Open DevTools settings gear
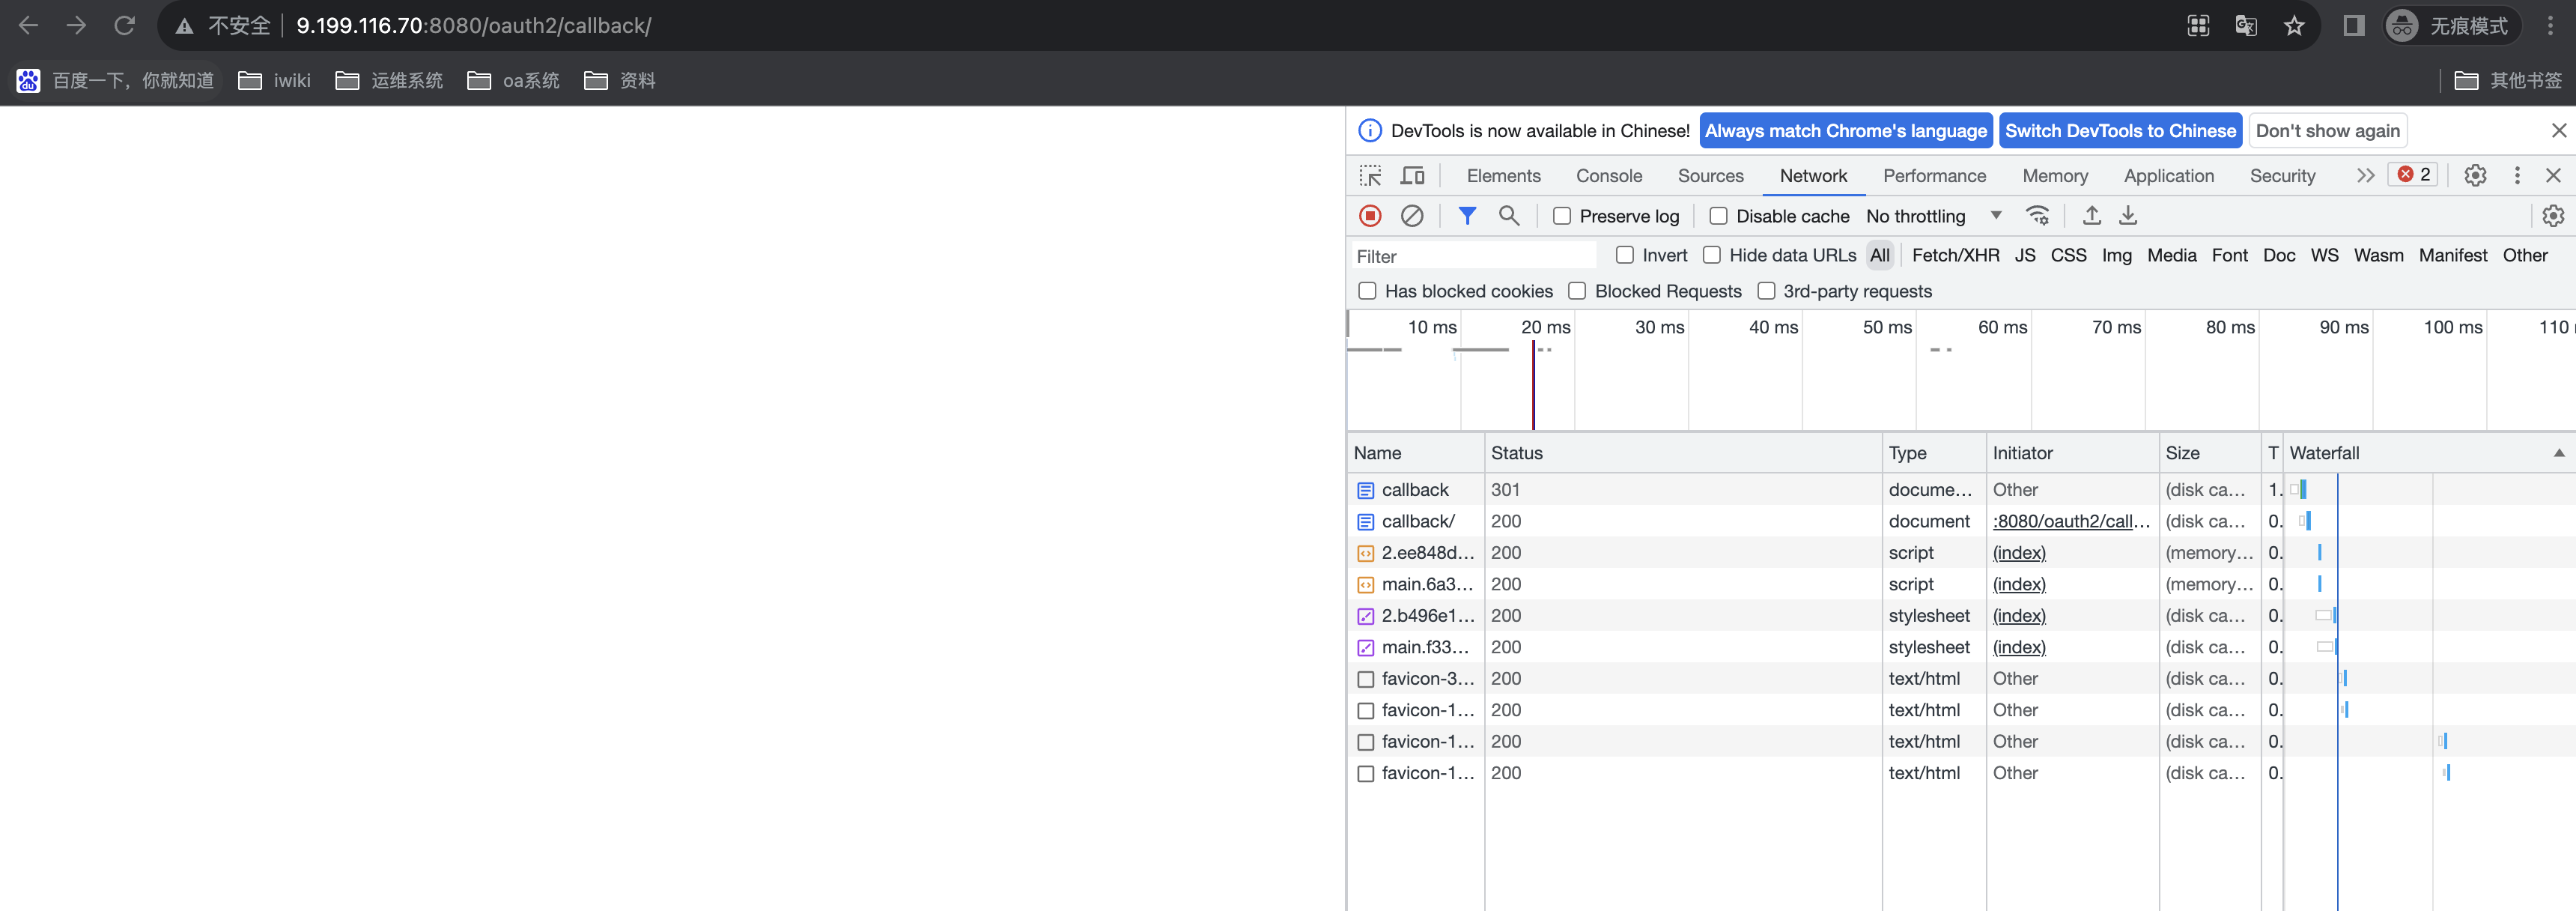Screen dimensions: 2576x911 2475,175
